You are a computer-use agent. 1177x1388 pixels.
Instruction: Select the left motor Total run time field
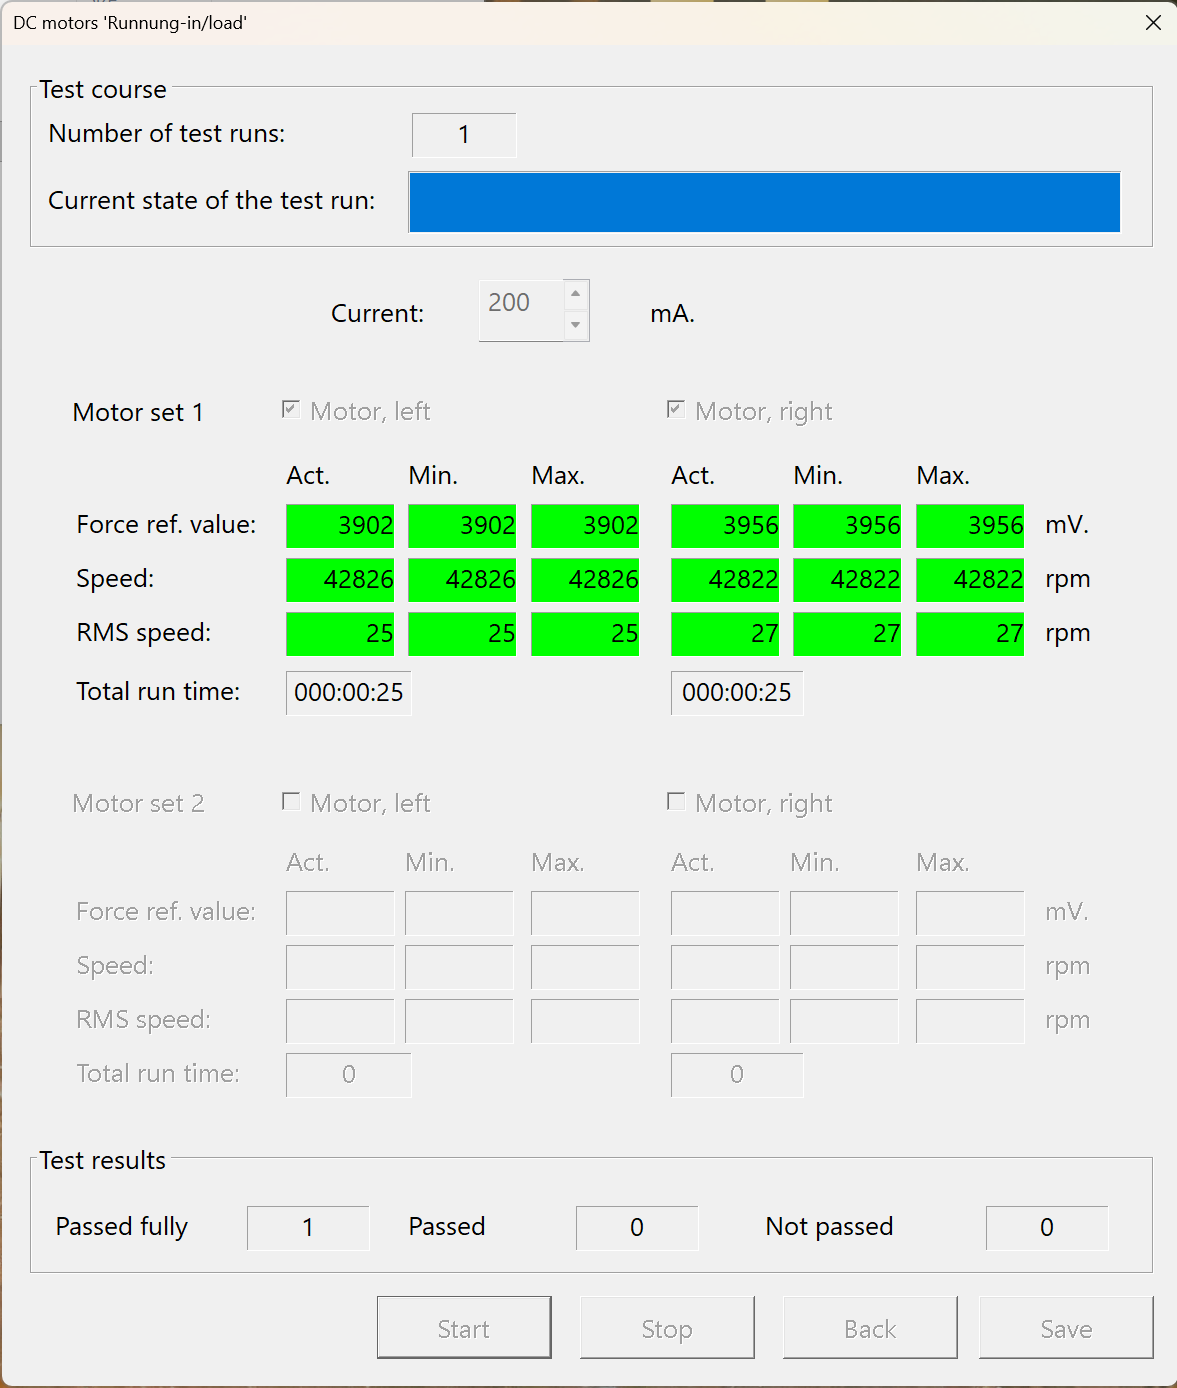pos(347,692)
